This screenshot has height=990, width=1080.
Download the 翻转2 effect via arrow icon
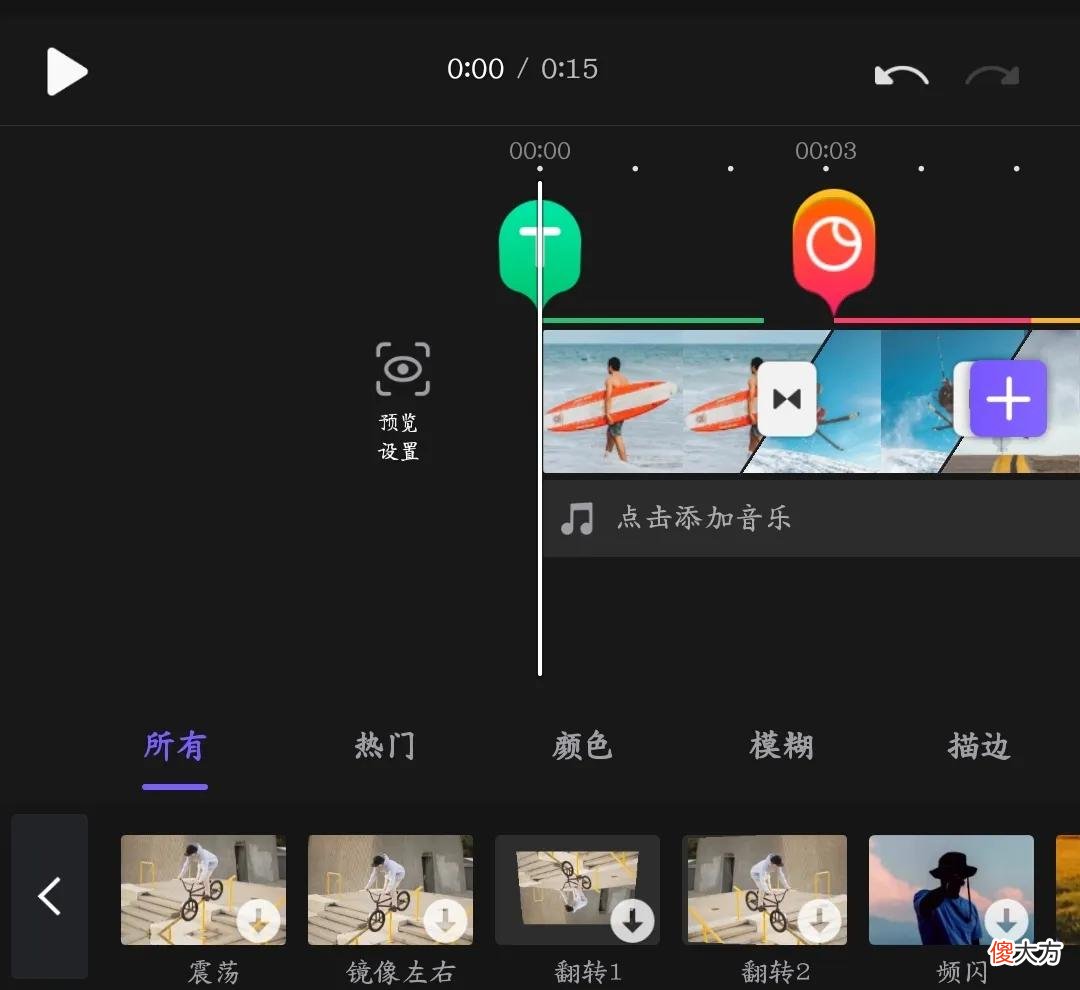click(820, 921)
